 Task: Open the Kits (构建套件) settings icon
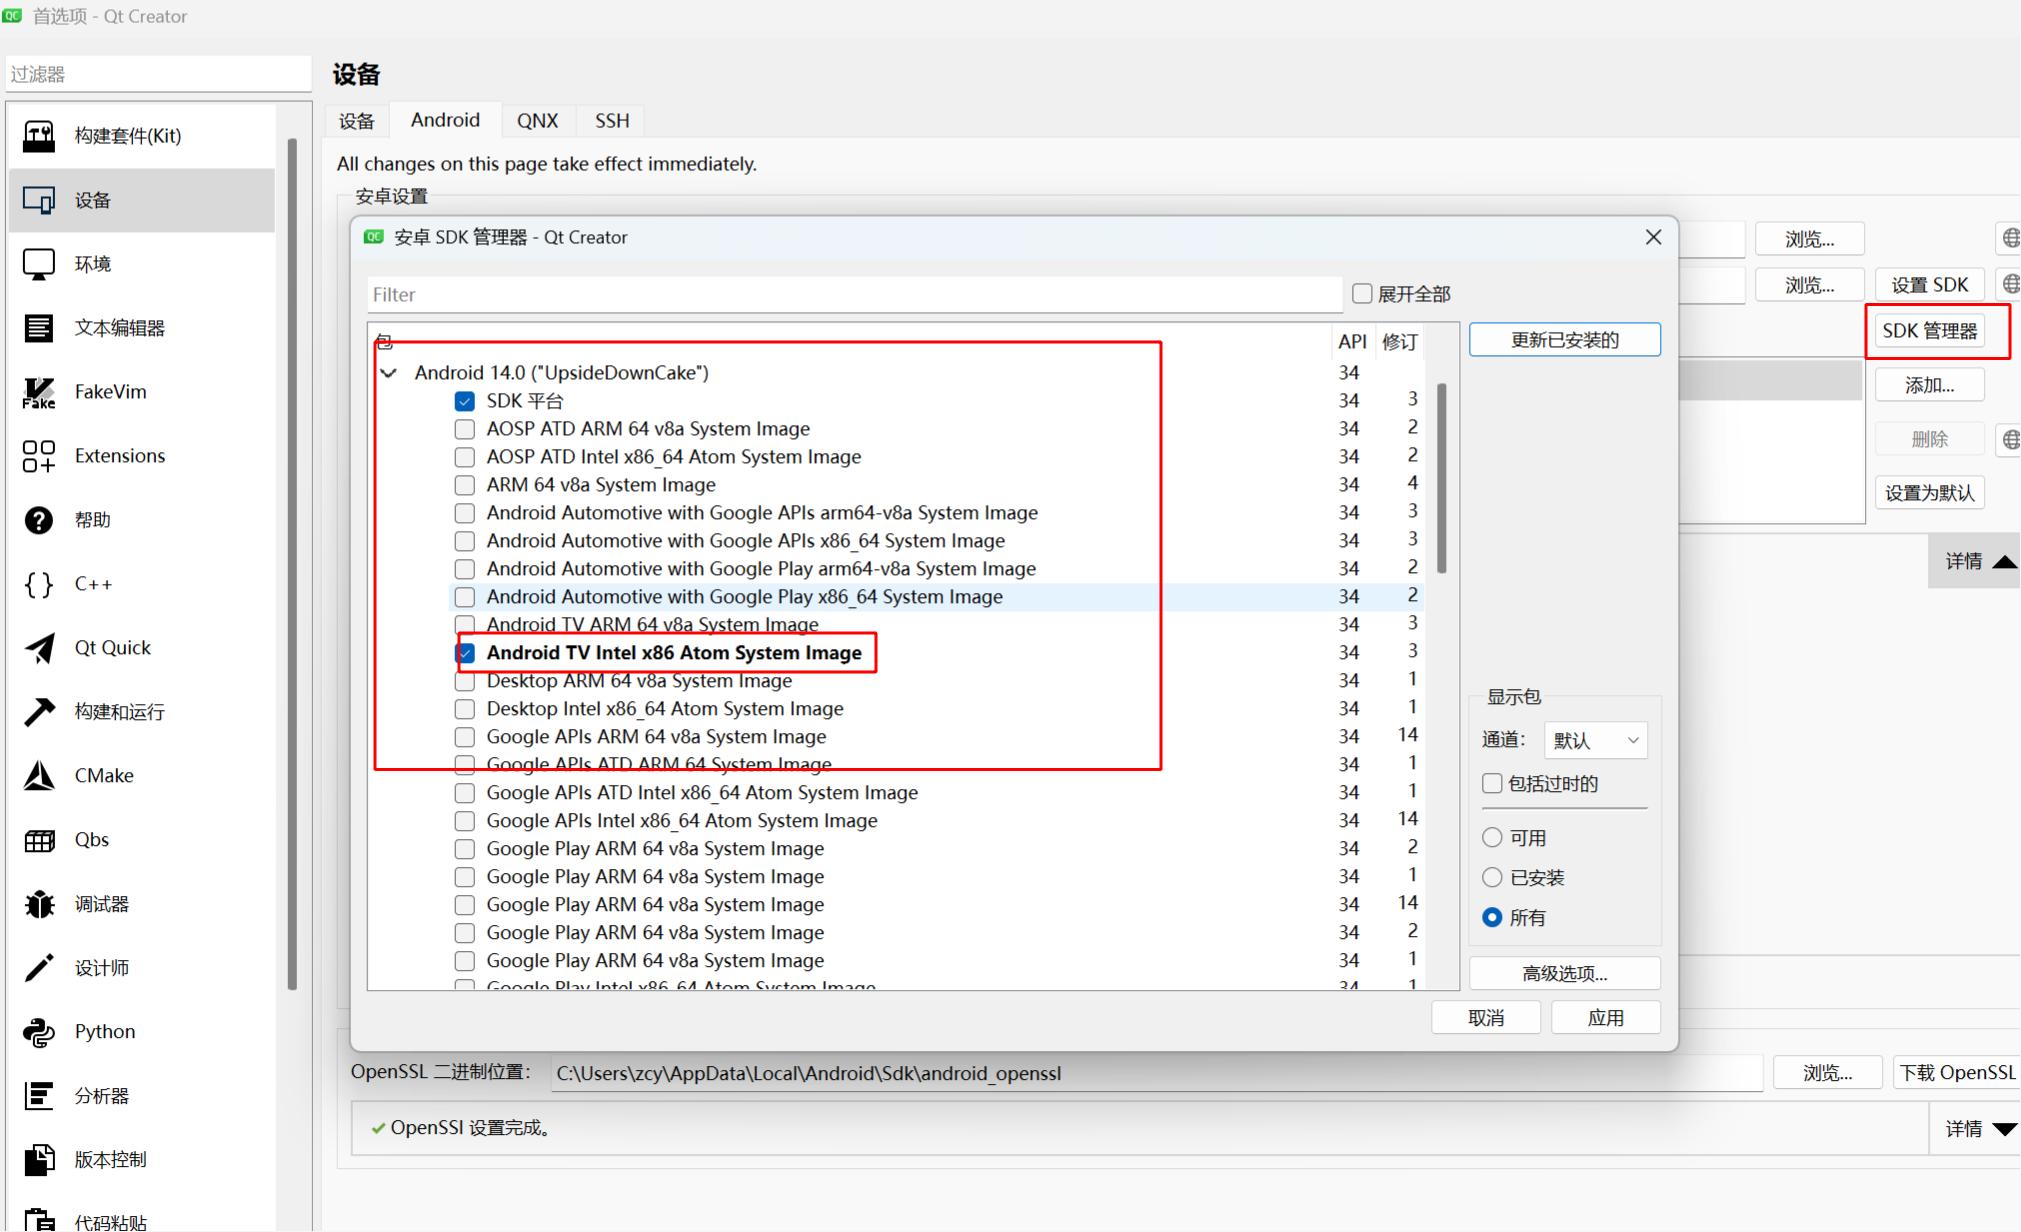pyautogui.click(x=39, y=136)
